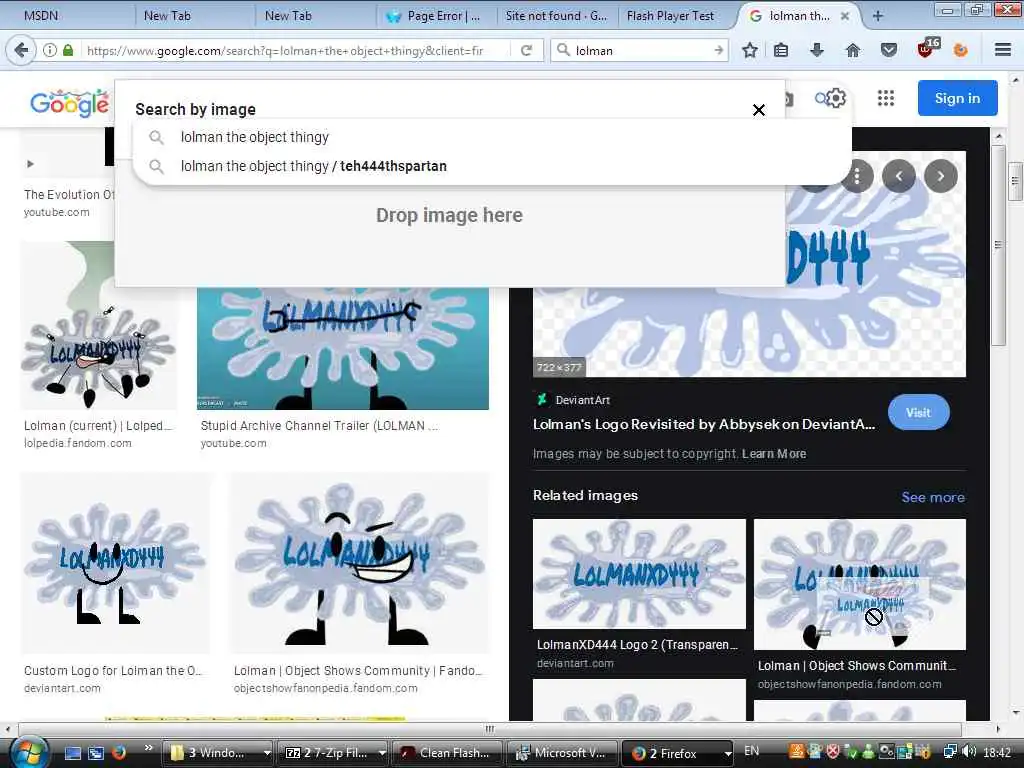
Task: Click the EN language indicator
Action: pyautogui.click(x=751, y=751)
